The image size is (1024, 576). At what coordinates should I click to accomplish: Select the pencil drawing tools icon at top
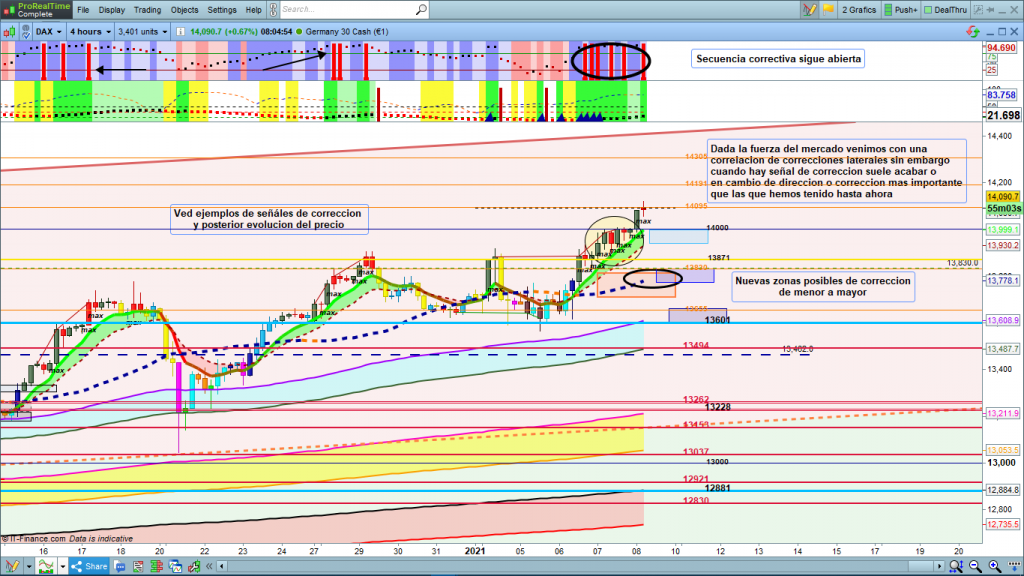coord(810,10)
